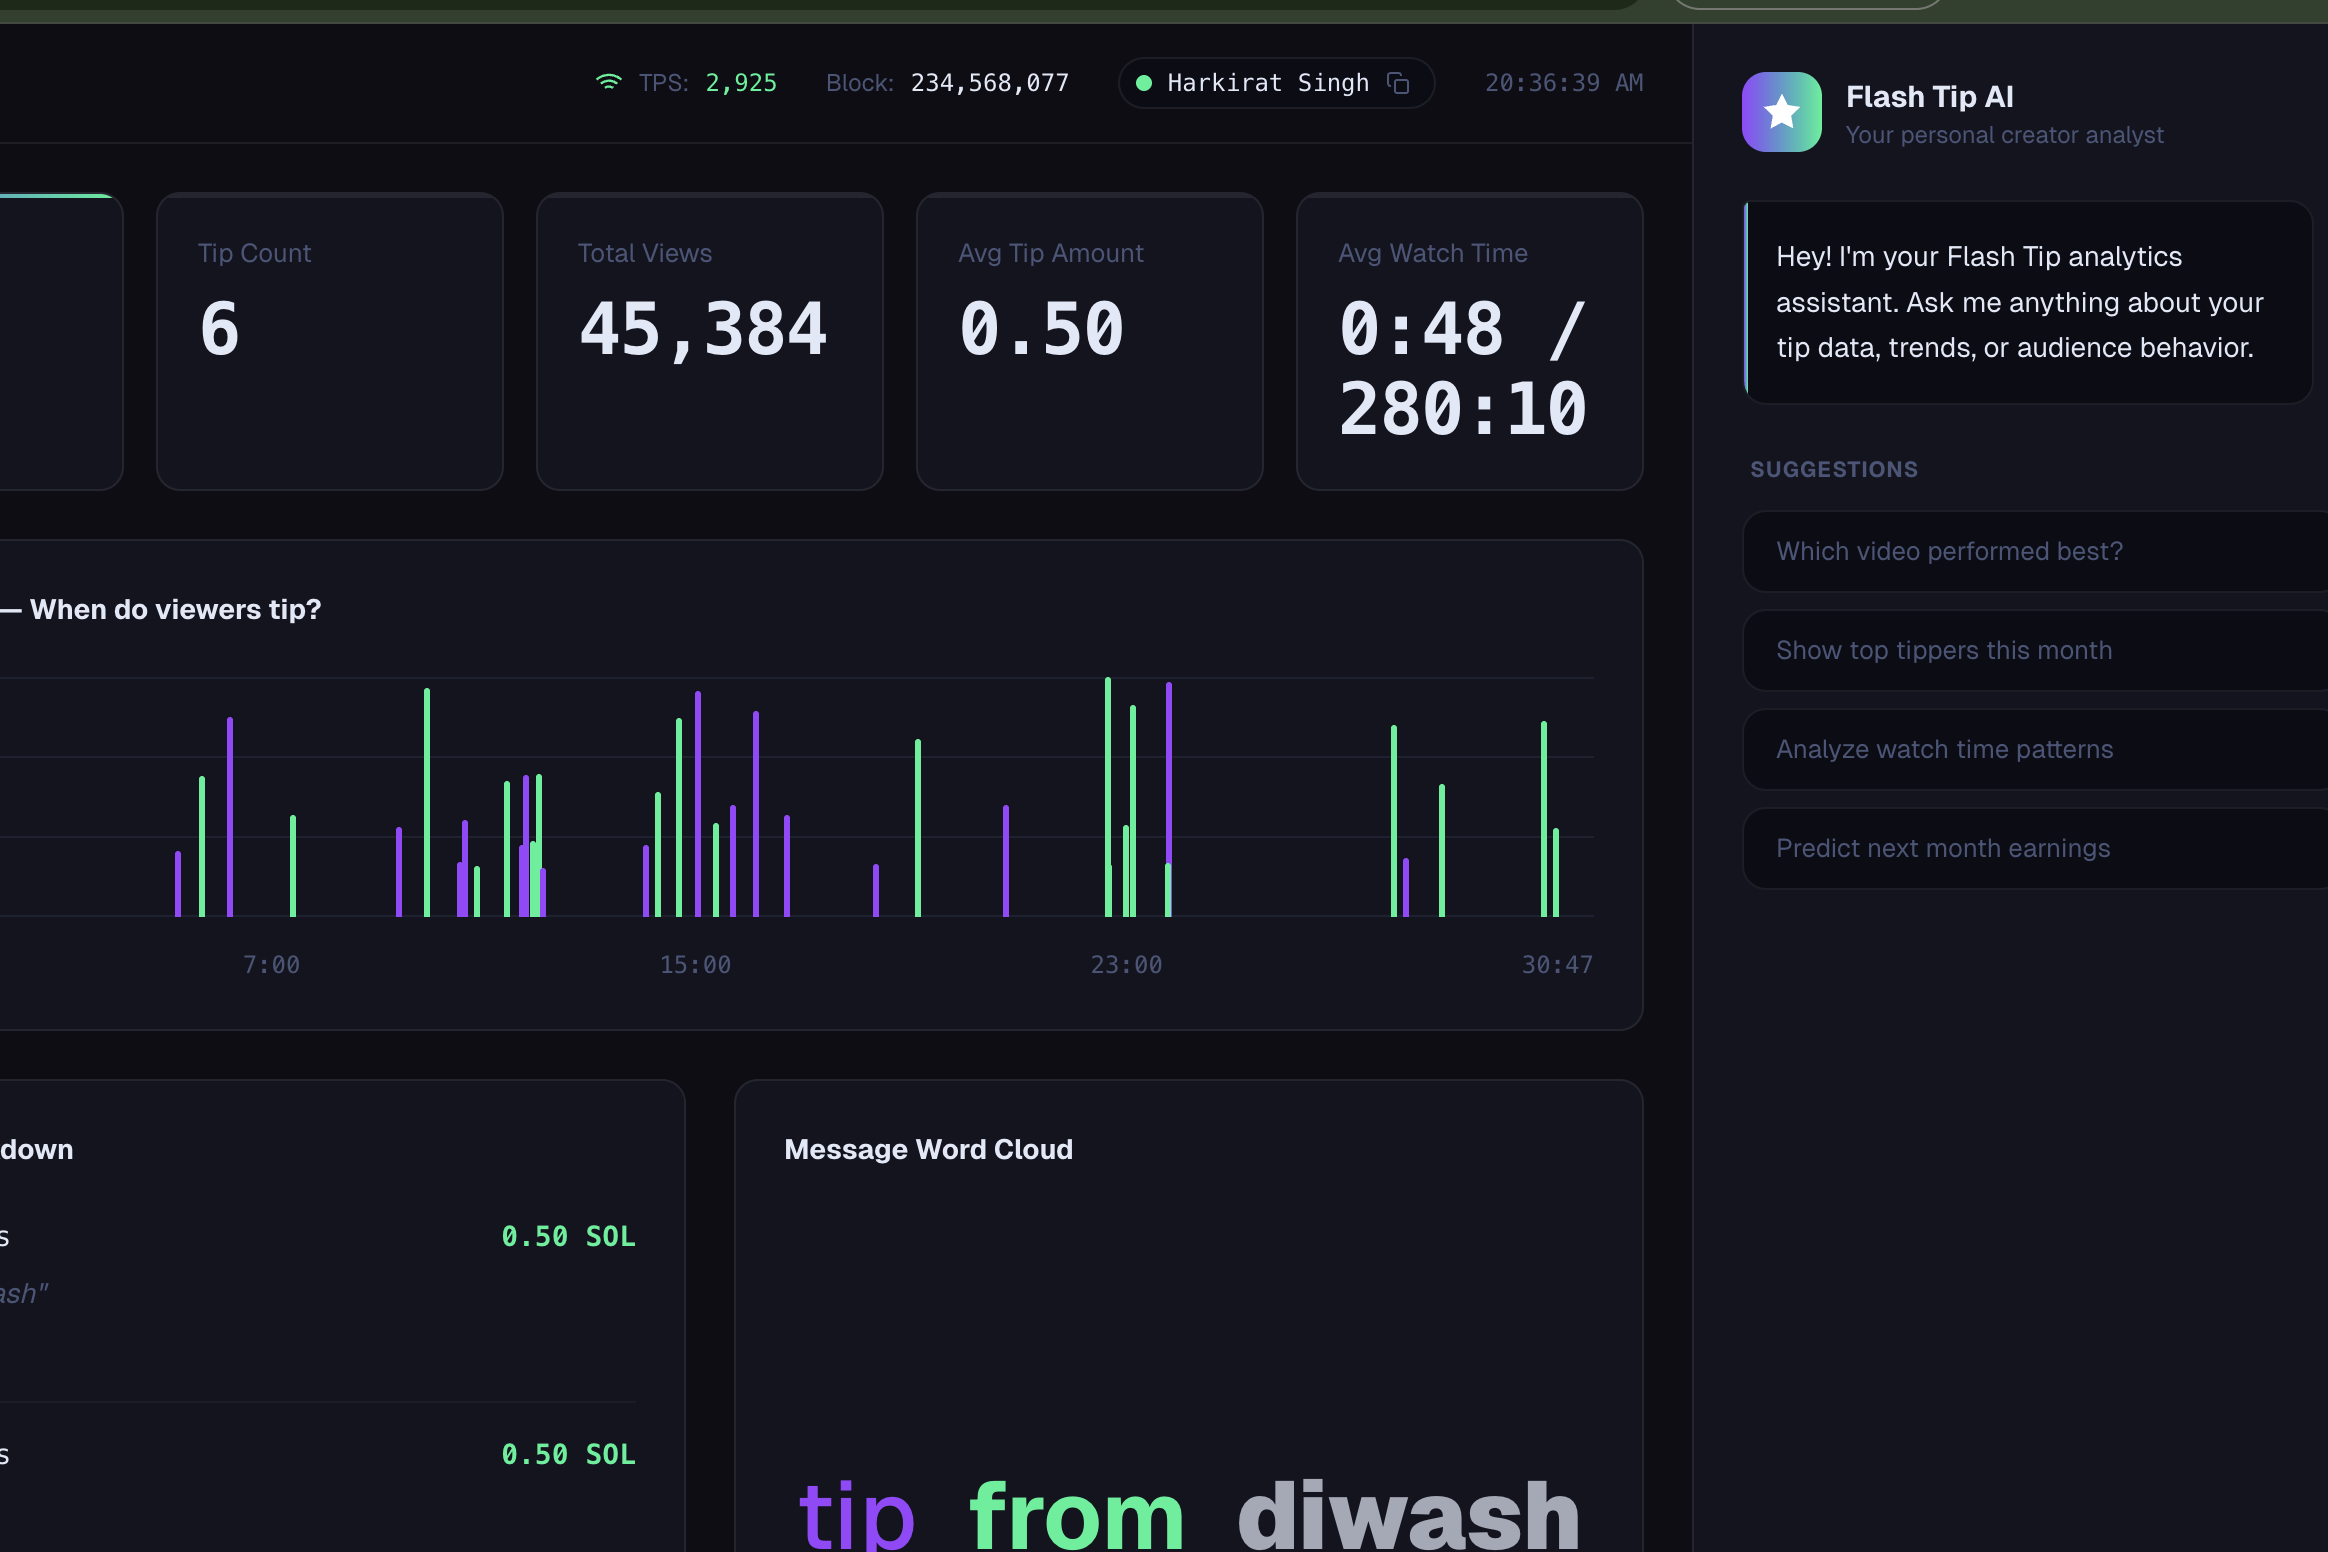
Task: Click the Block number 234,568,077
Action: (989, 83)
